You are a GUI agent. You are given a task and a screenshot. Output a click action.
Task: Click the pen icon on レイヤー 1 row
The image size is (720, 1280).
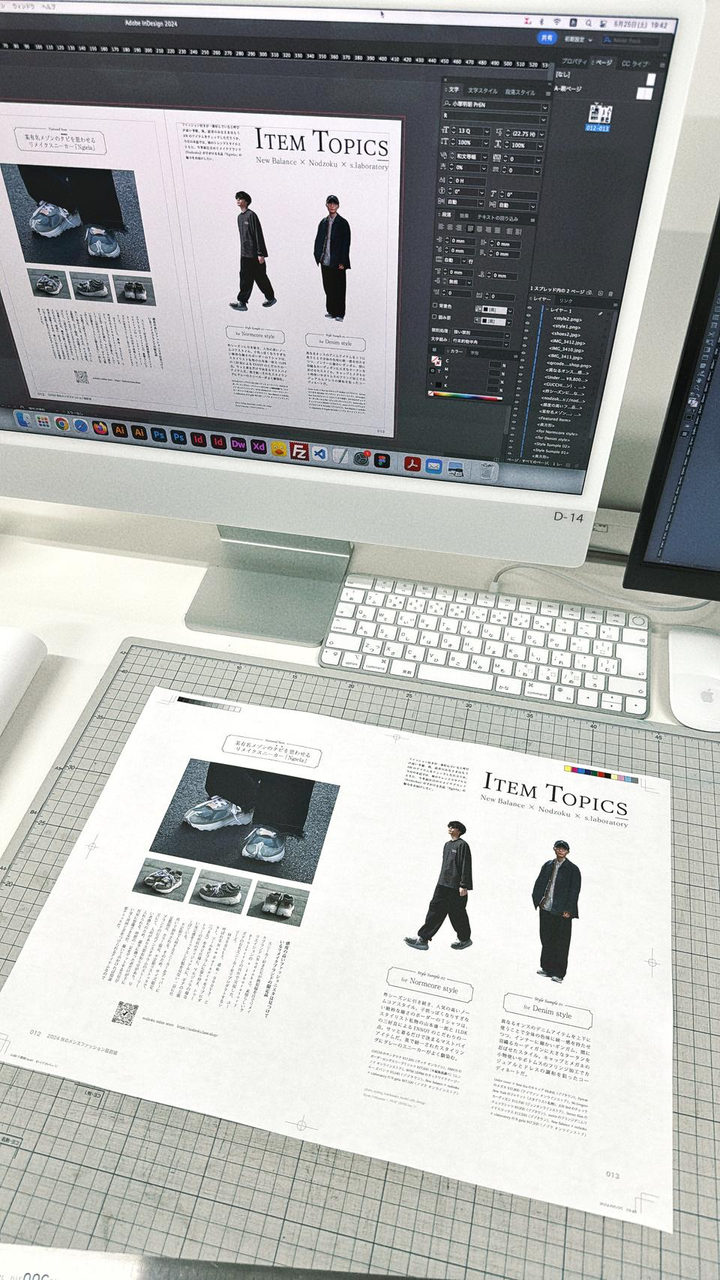tap(599, 314)
